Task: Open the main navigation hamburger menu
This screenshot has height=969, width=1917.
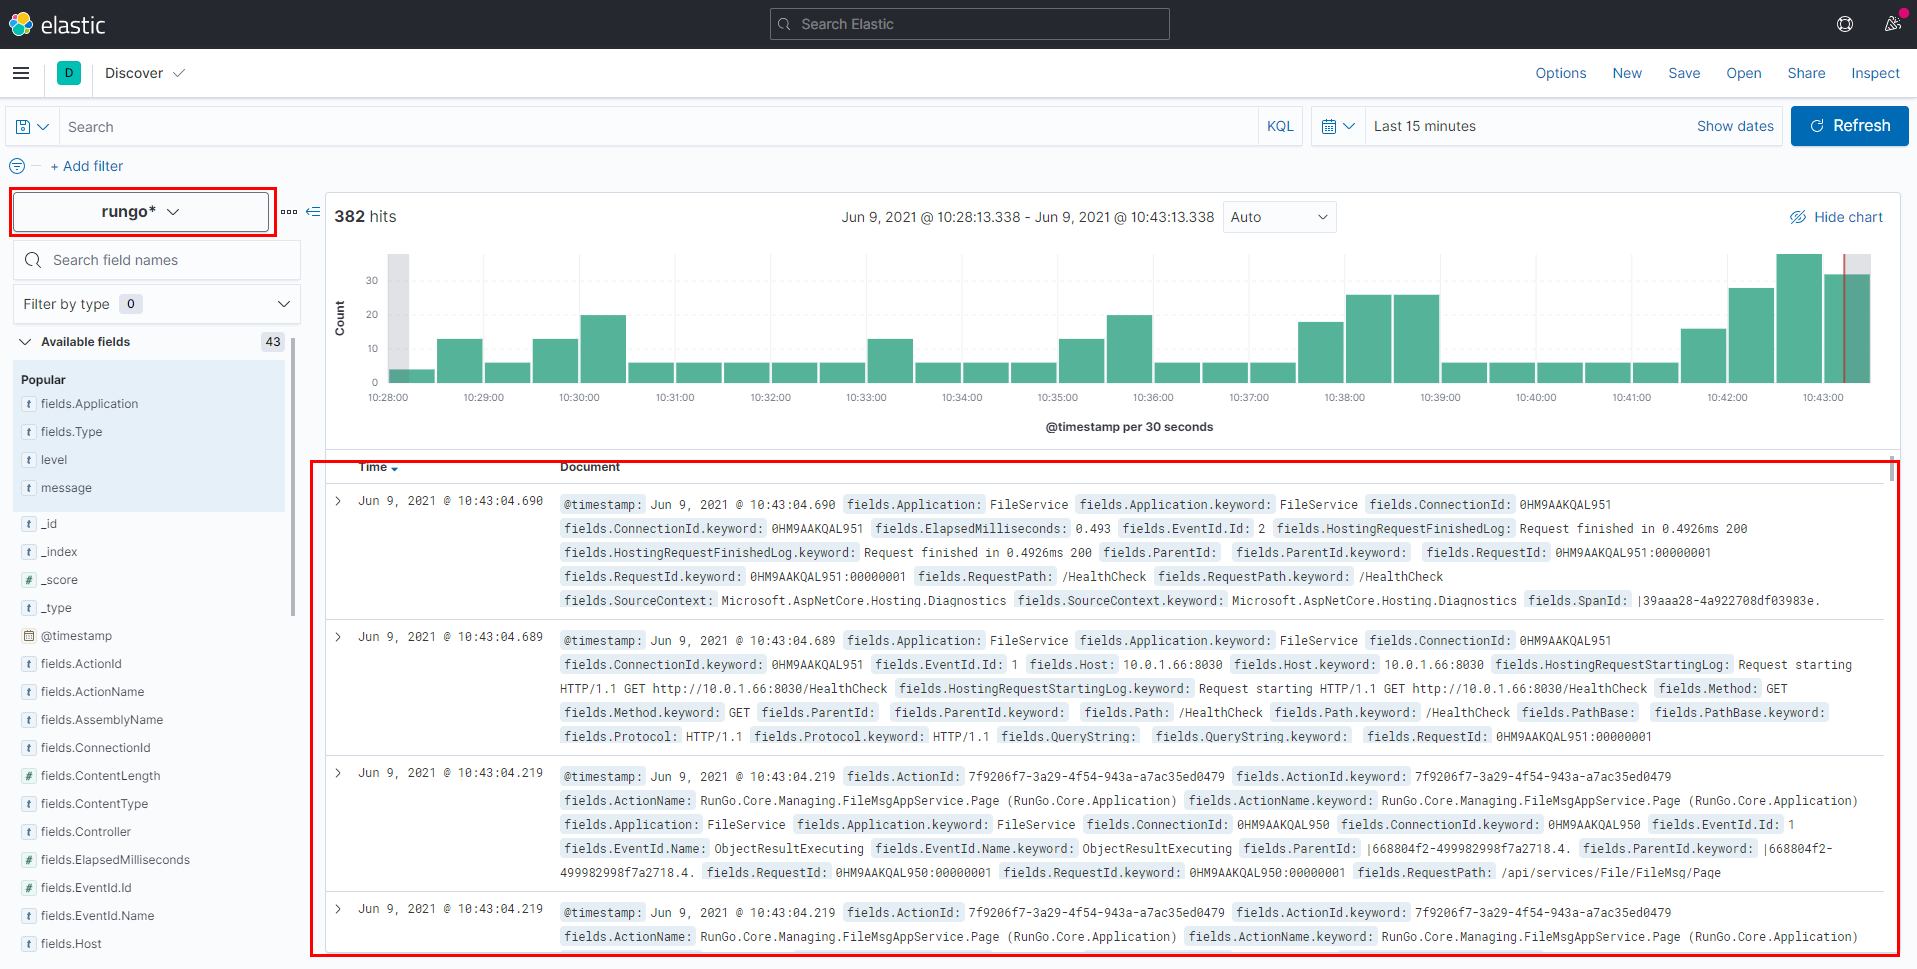Action: click(x=21, y=73)
